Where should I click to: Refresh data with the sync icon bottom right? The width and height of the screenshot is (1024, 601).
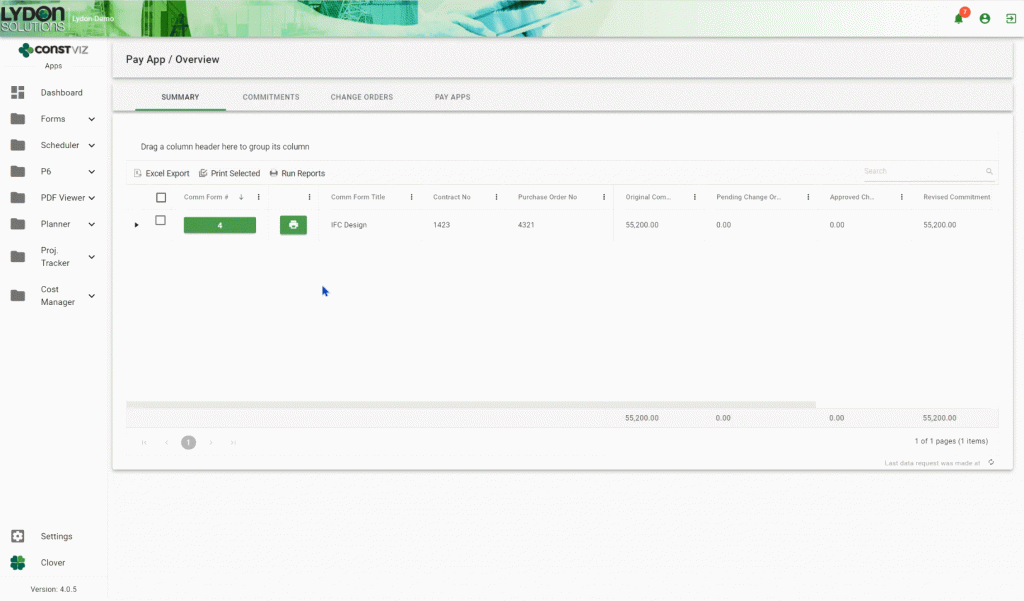[x=990, y=462]
